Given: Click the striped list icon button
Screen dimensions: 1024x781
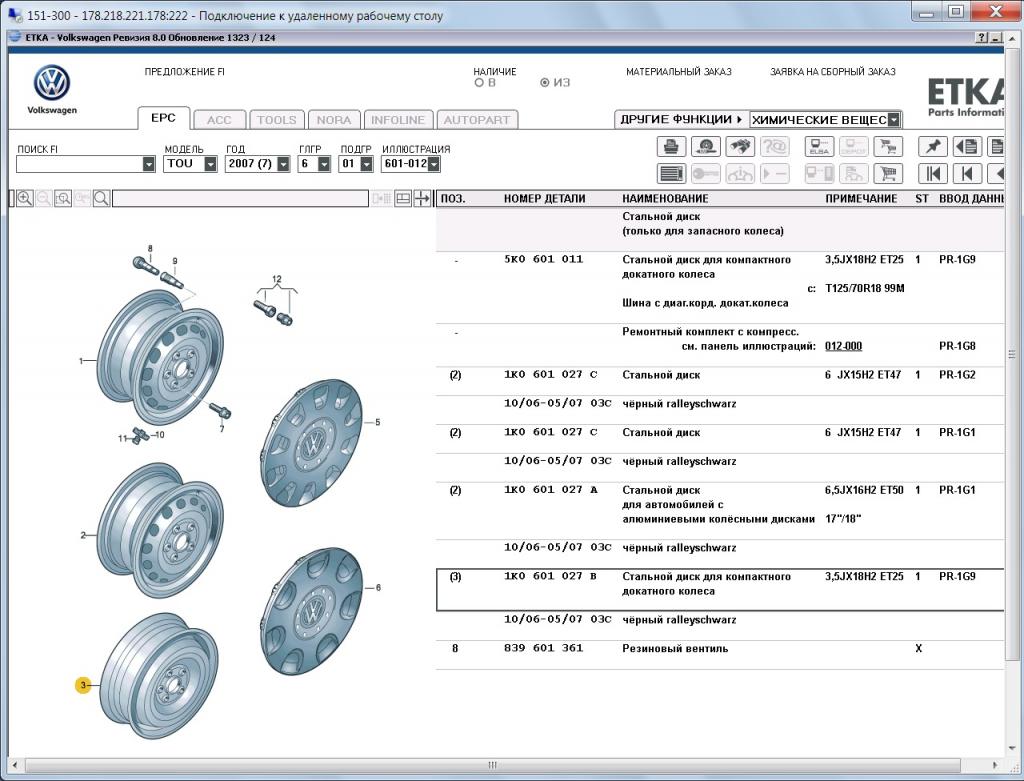Looking at the screenshot, I should (x=671, y=174).
